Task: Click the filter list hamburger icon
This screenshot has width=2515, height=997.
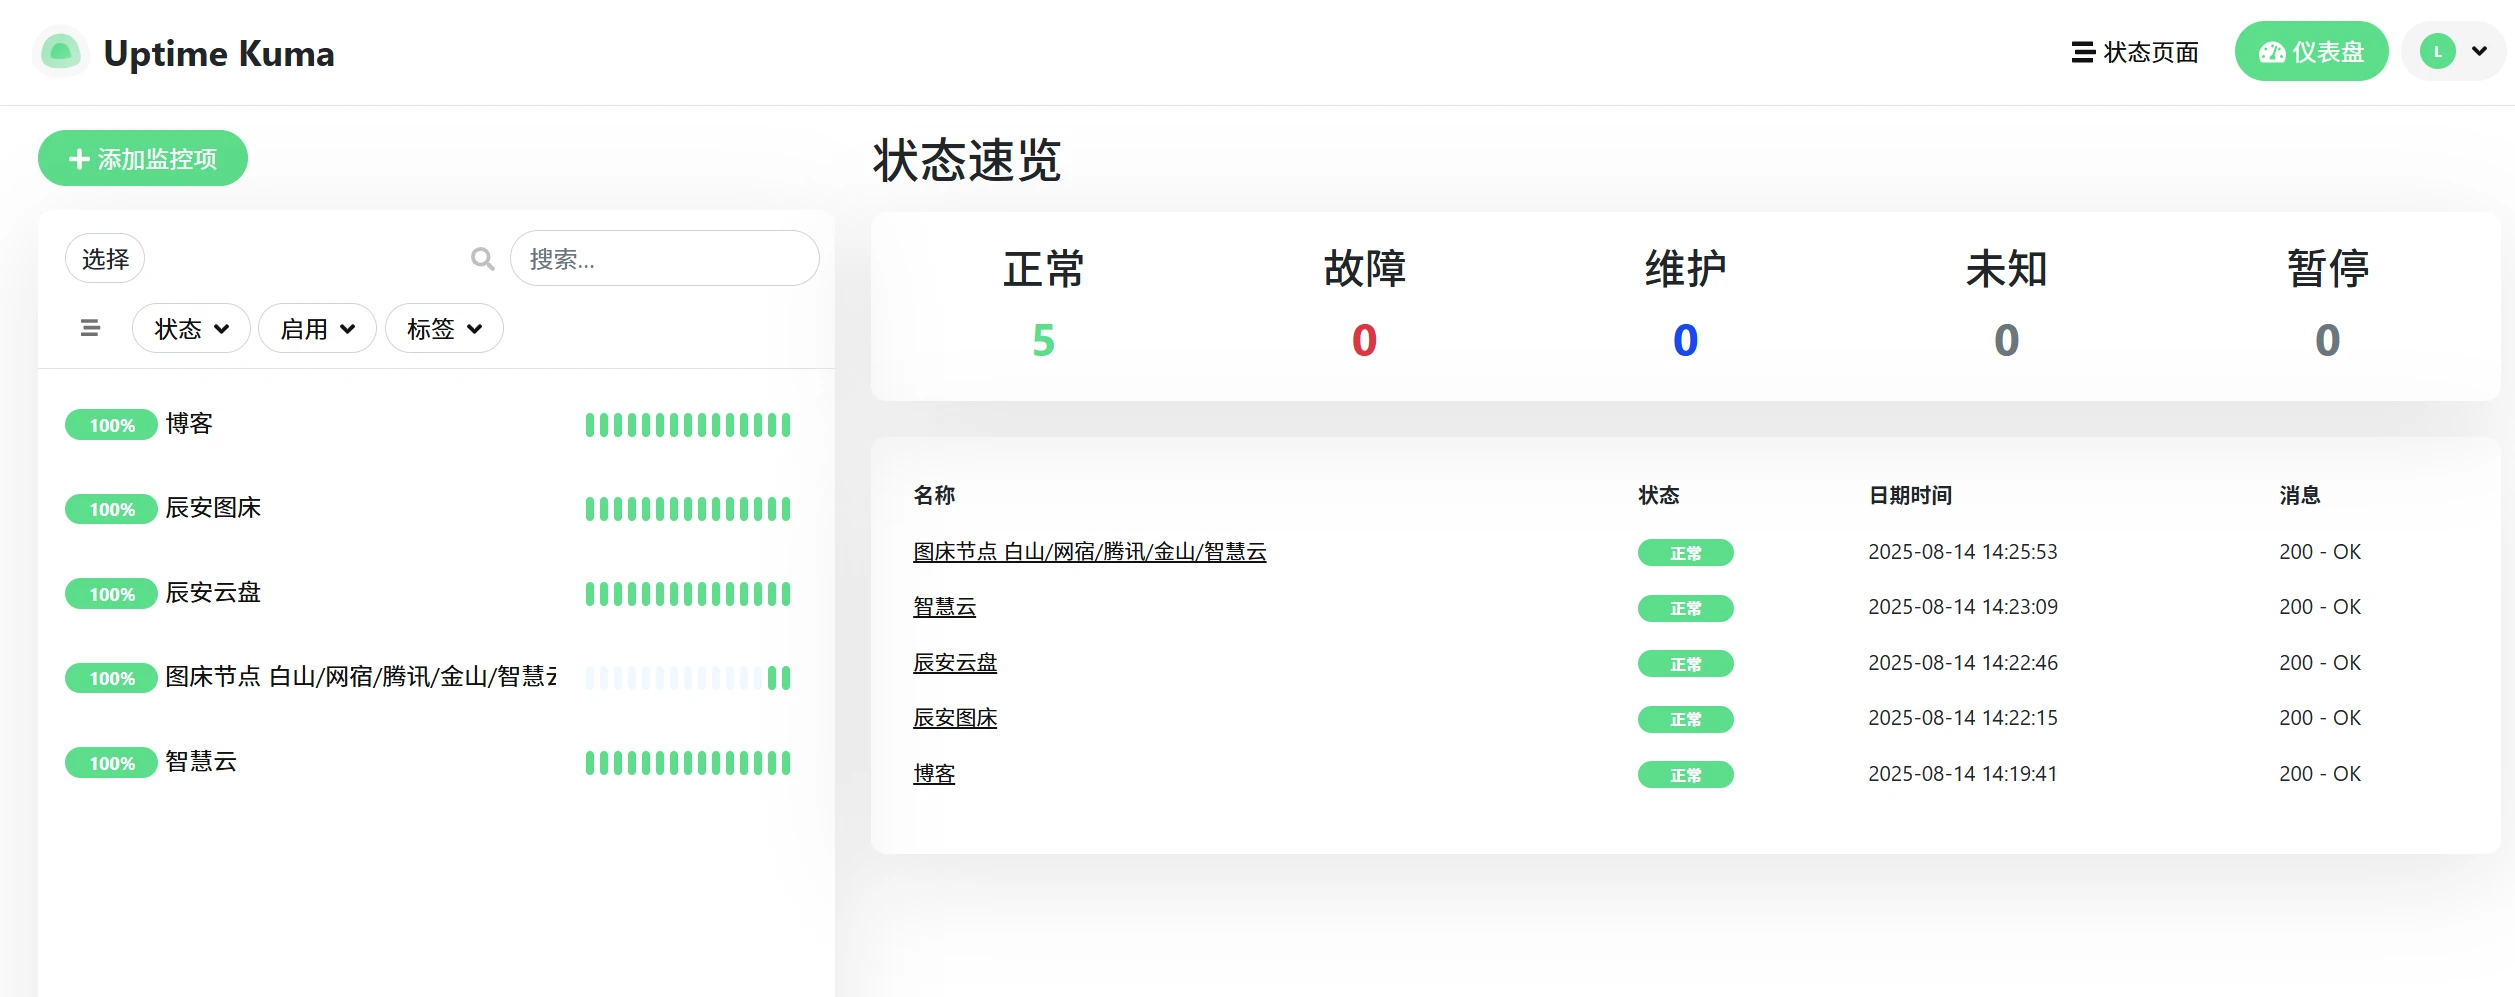Action: pyautogui.click(x=90, y=328)
